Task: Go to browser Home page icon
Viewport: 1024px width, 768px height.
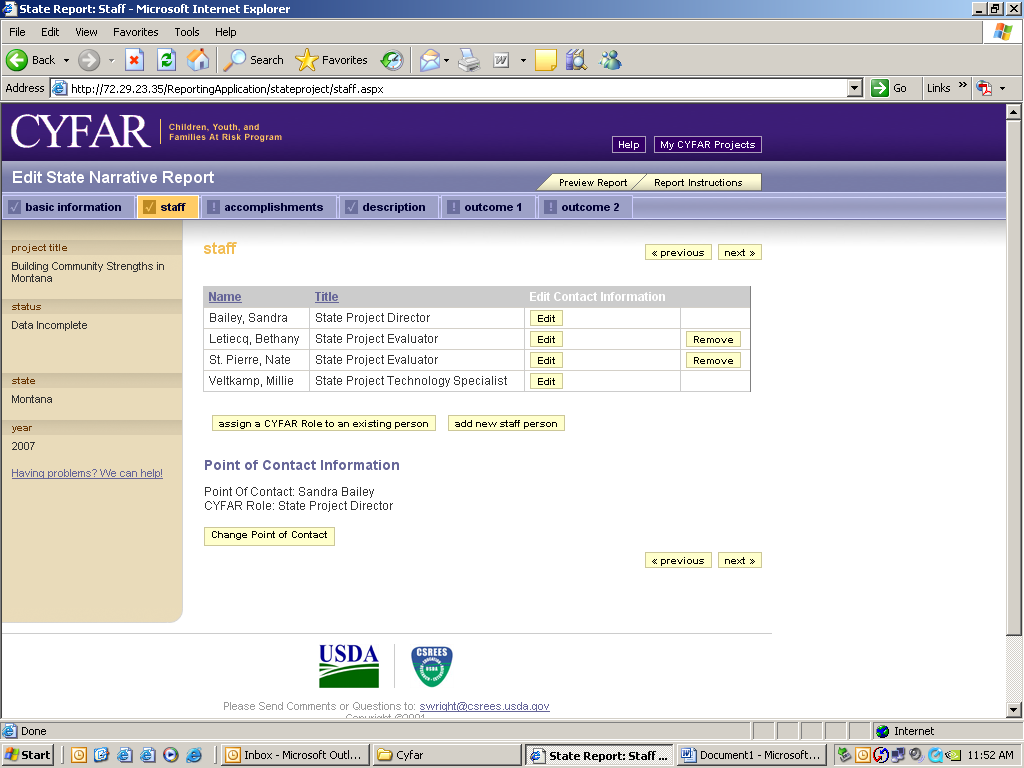Action: click(198, 60)
